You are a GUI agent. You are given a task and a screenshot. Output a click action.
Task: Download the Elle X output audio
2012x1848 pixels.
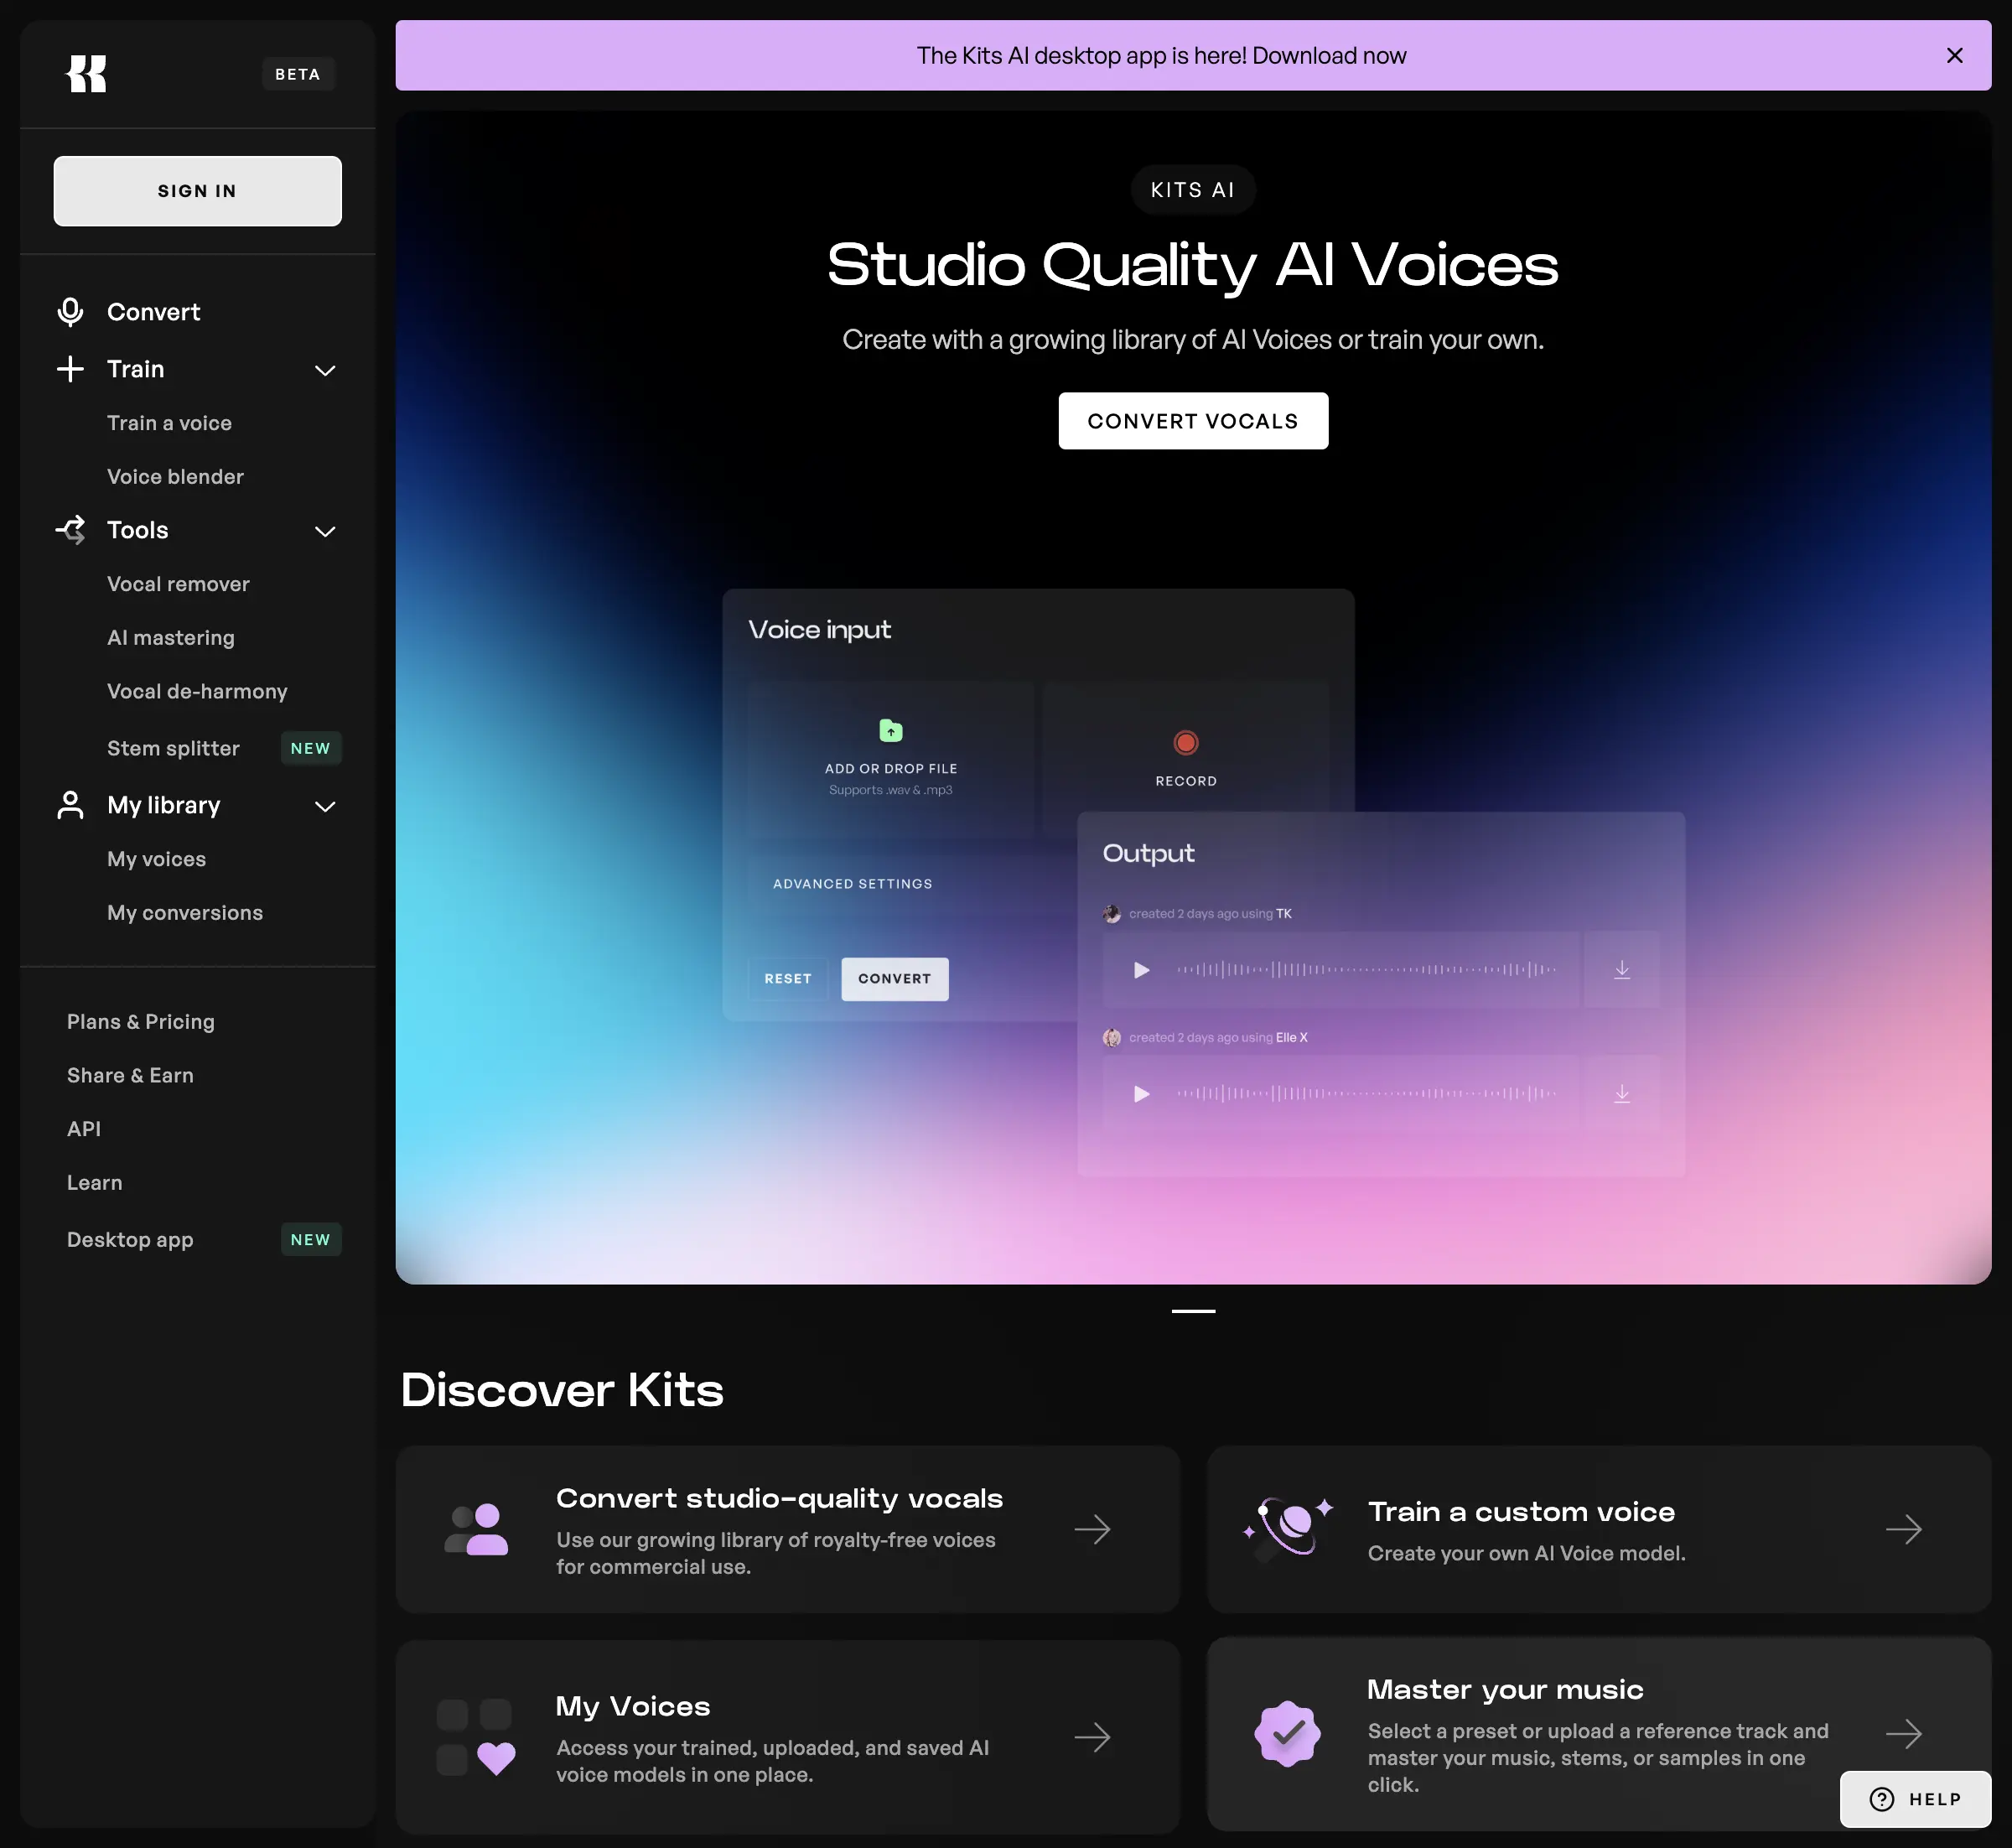(x=1622, y=1093)
